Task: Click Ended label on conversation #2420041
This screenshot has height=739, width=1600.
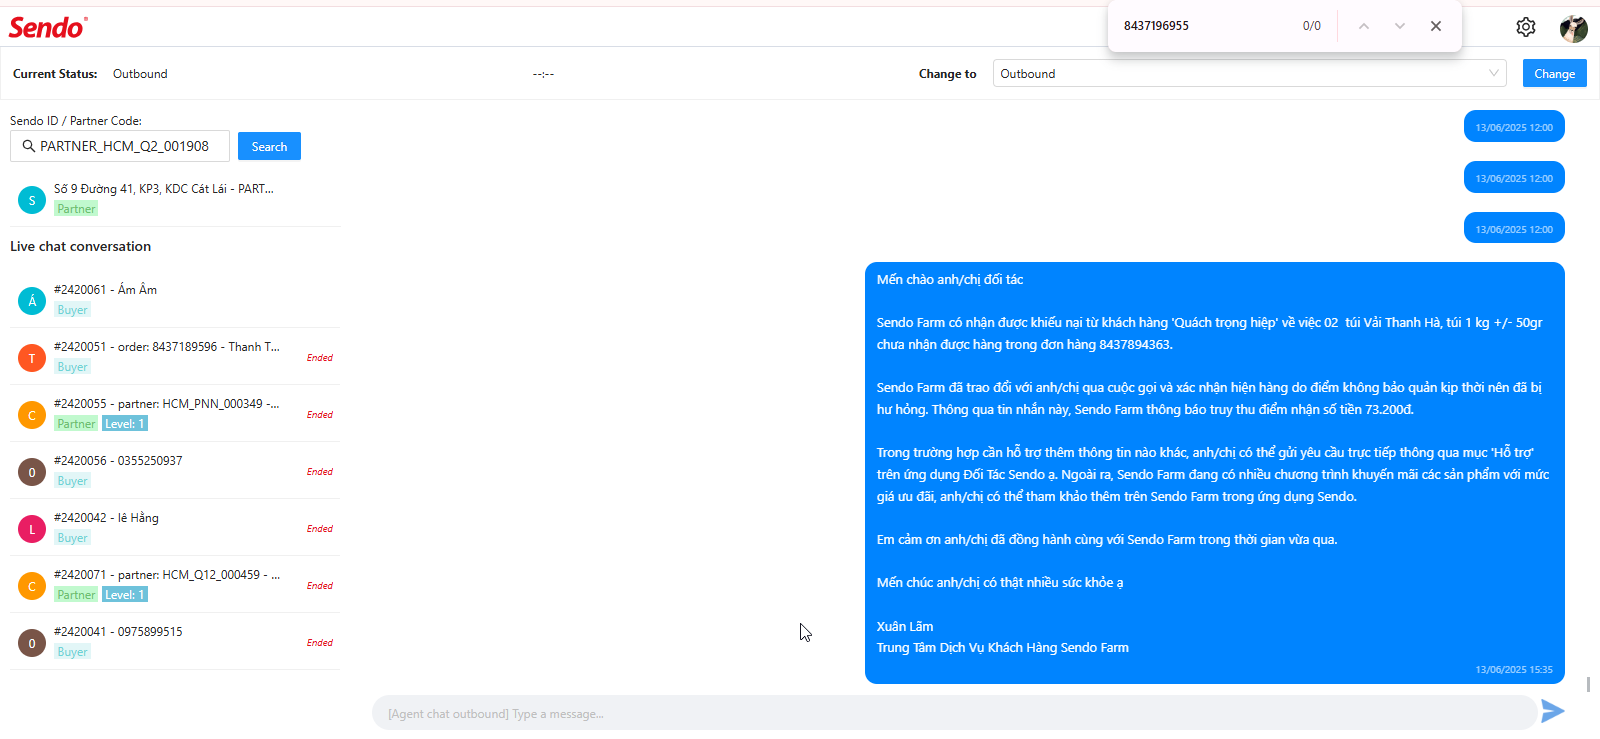Action: pos(320,642)
